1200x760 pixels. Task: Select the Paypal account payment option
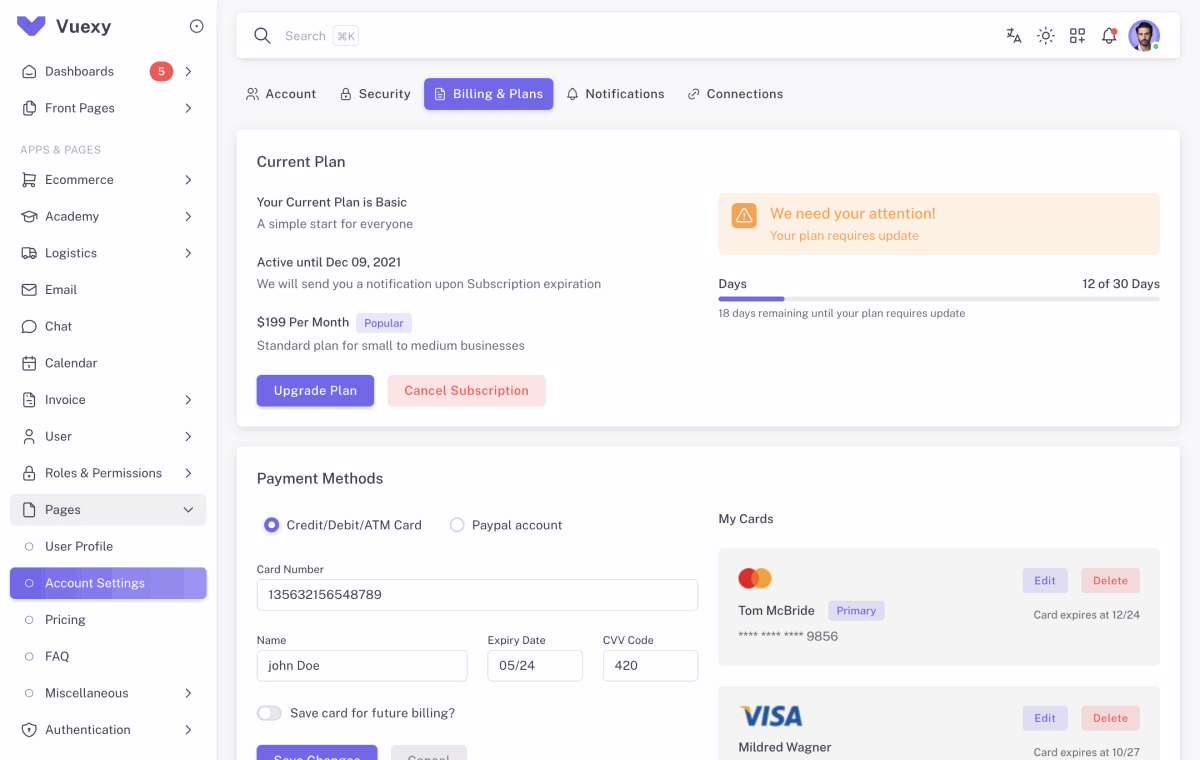click(x=457, y=524)
